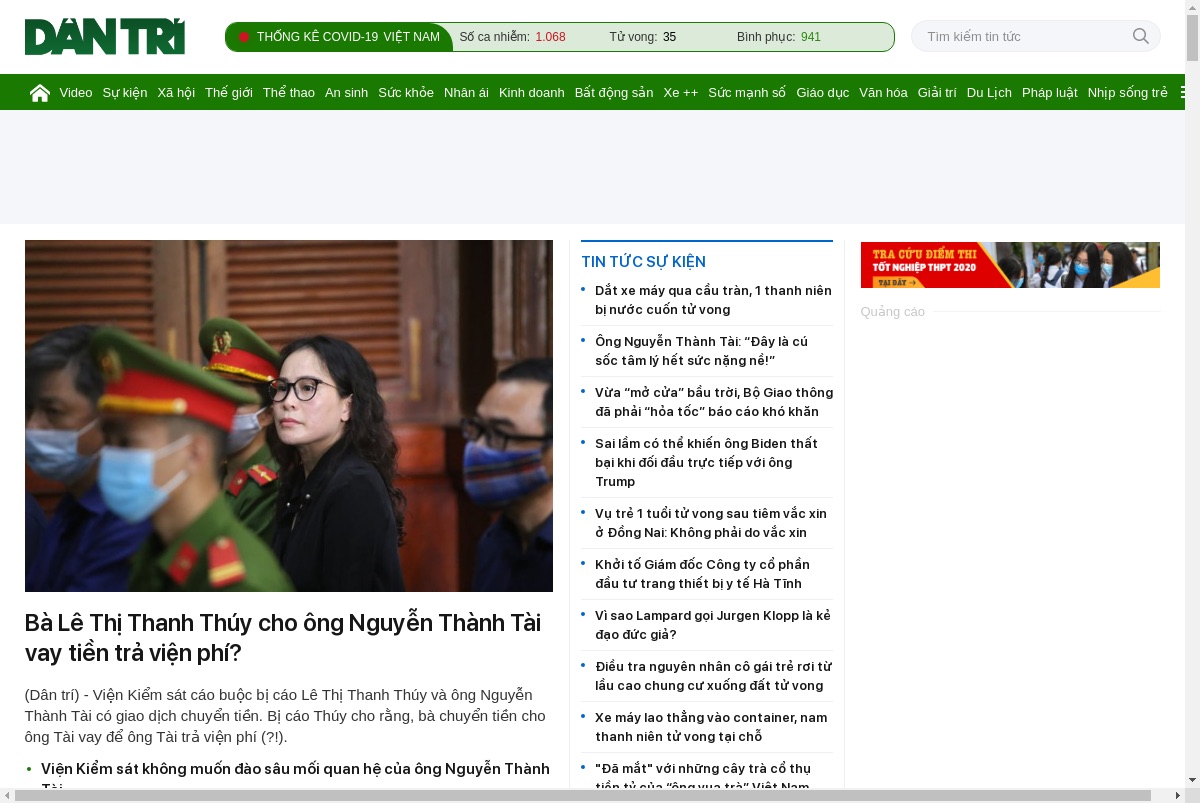Click the vertical scrollbar down arrow

click(x=1192, y=780)
